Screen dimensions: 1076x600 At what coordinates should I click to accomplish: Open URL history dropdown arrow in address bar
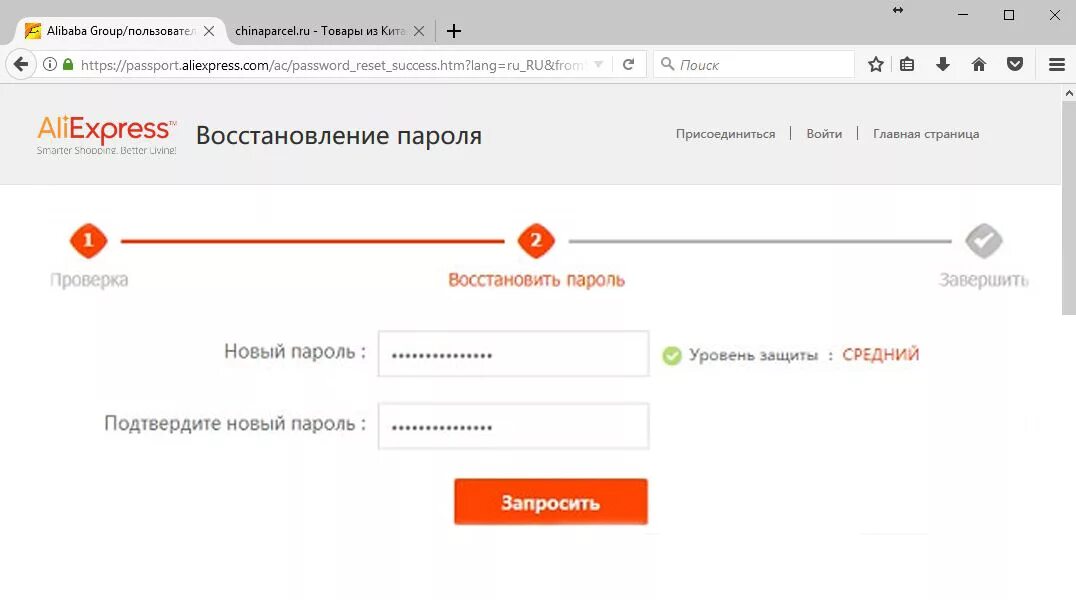click(598, 65)
